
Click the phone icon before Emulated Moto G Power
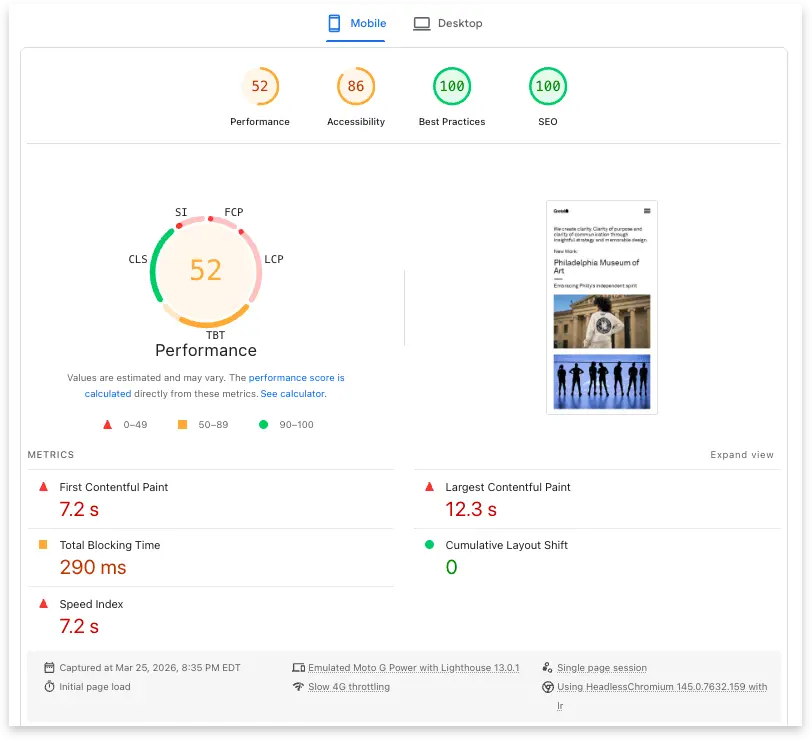point(300,667)
